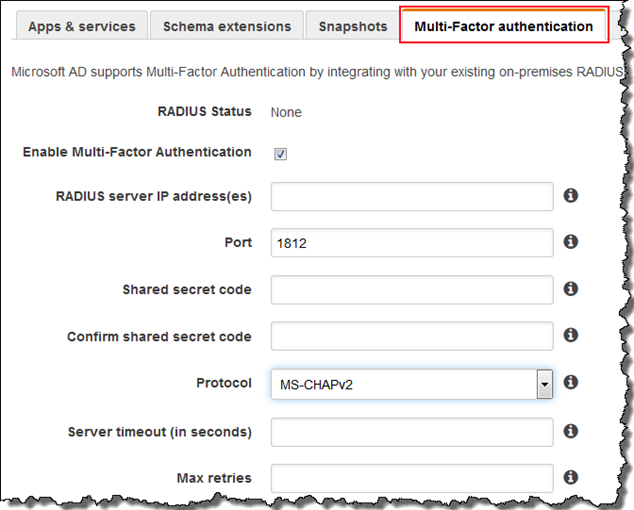Uncheck Enable Multi-Factor Authentication checkbox
Image resolution: width=634 pixels, height=510 pixels.
281,154
